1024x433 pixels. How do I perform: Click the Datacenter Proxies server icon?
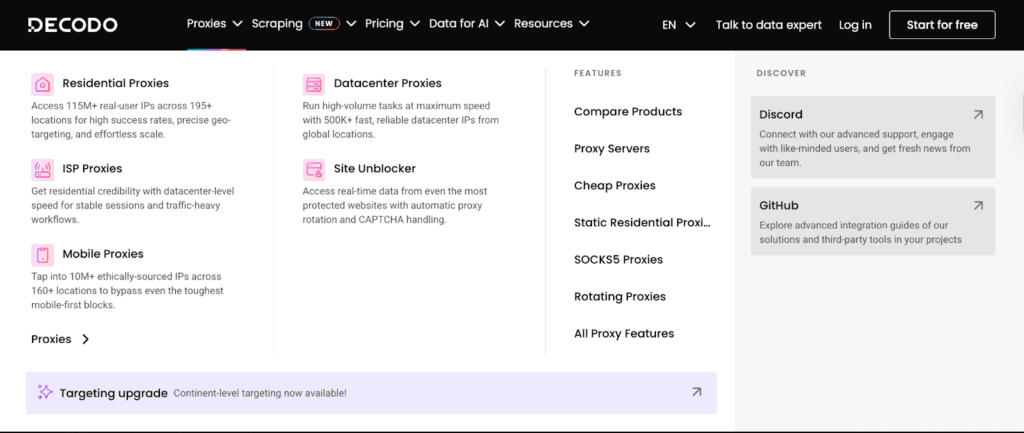point(313,84)
